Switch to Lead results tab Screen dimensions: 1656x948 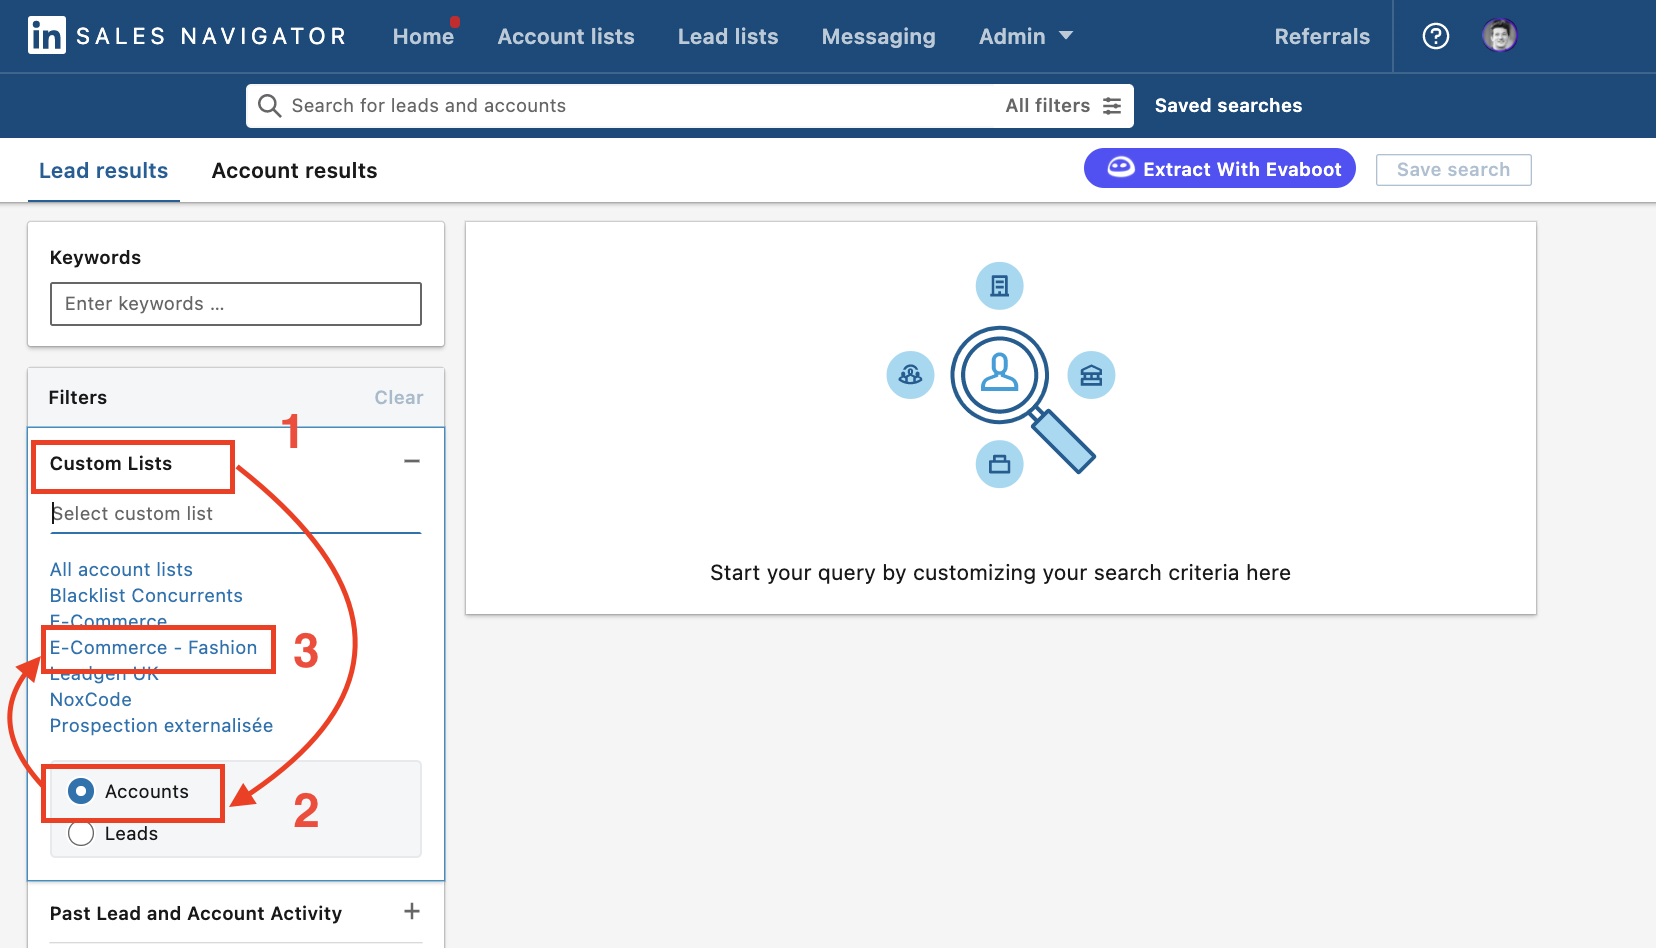pyautogui.click(x=104, y=171)
